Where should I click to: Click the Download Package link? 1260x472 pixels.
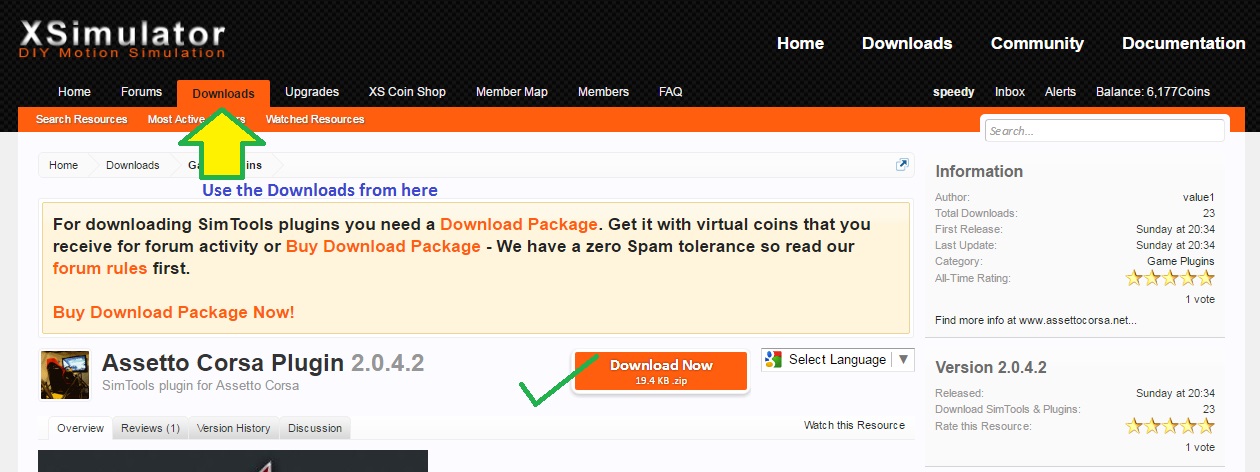point(518,224)
